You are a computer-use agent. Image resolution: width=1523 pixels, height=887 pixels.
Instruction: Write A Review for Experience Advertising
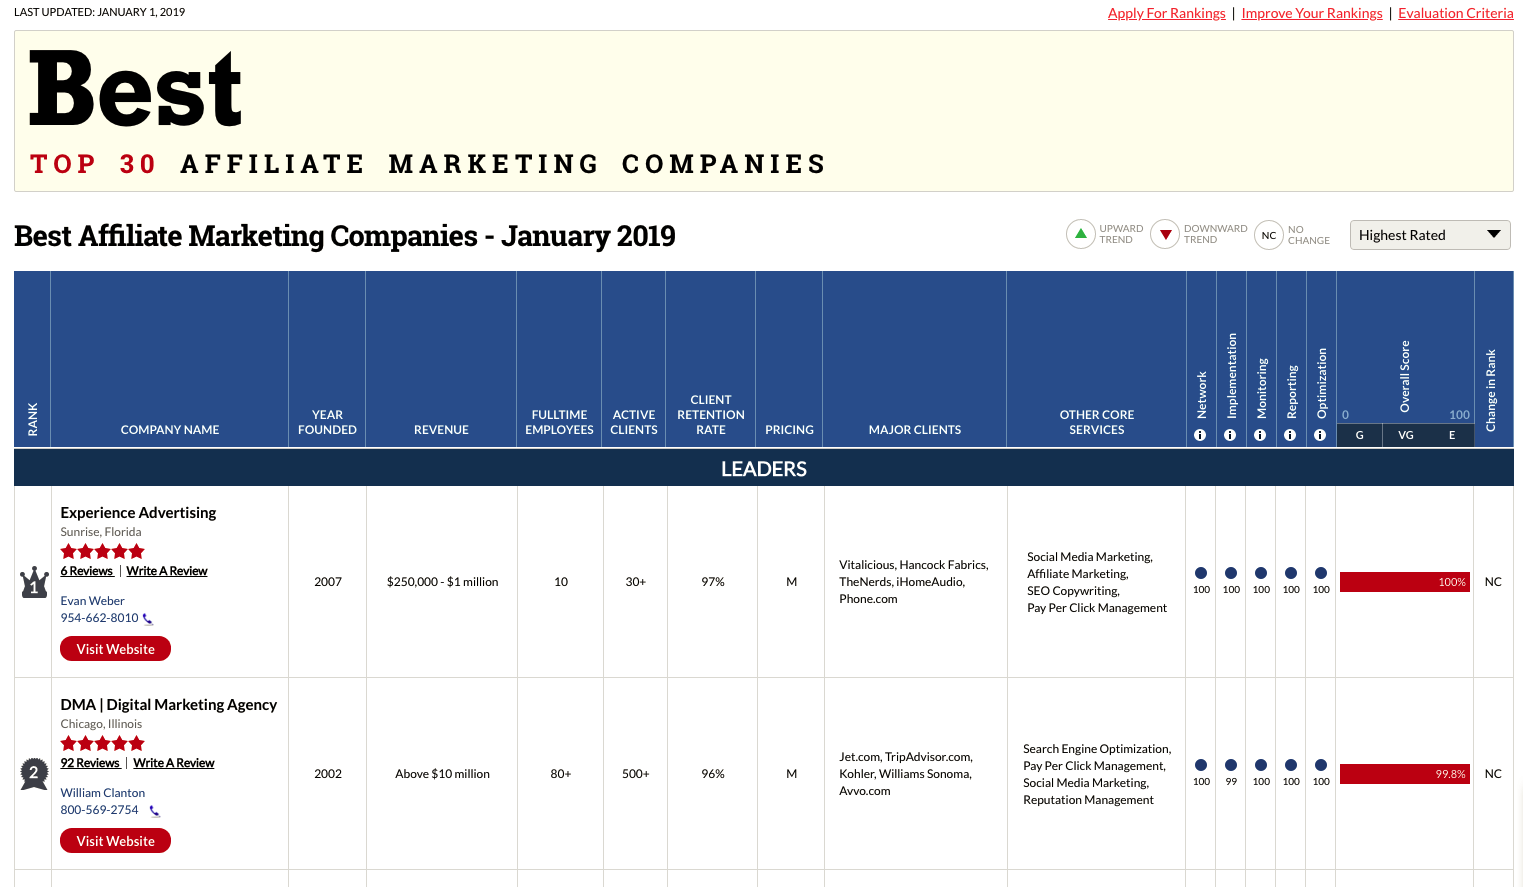coord(167,571)
